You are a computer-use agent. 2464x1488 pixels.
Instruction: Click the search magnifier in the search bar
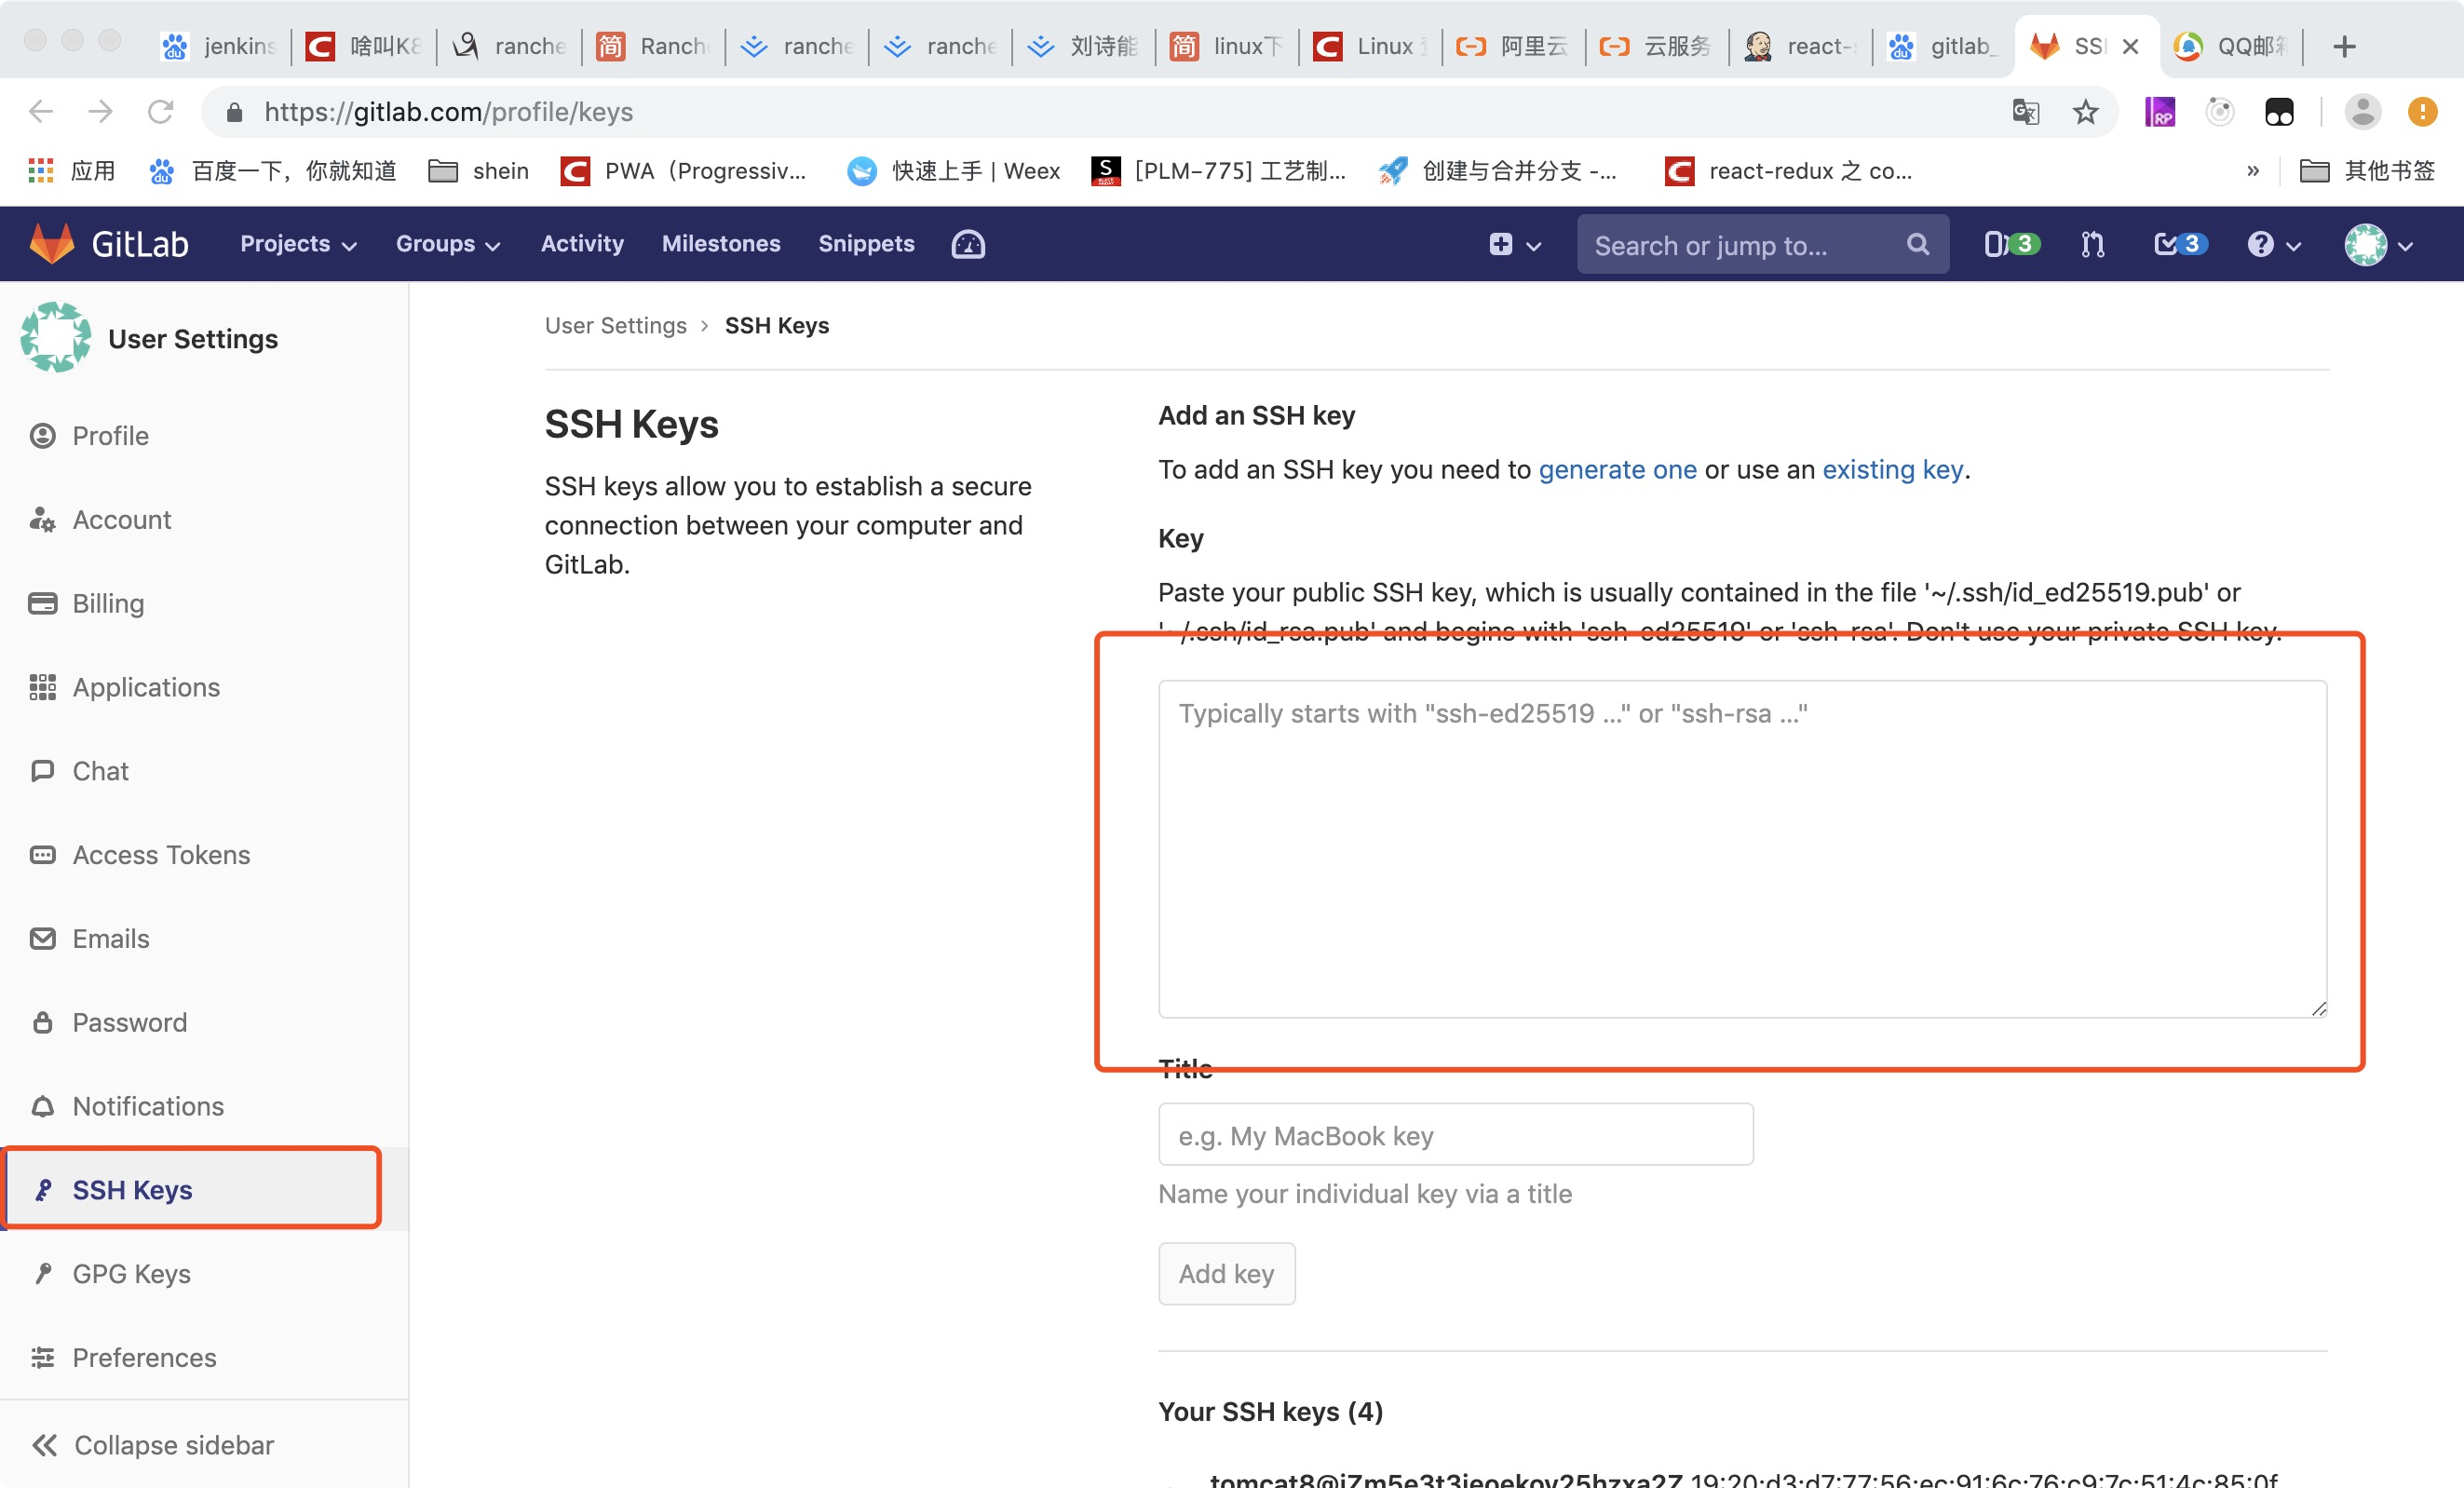1916,244
